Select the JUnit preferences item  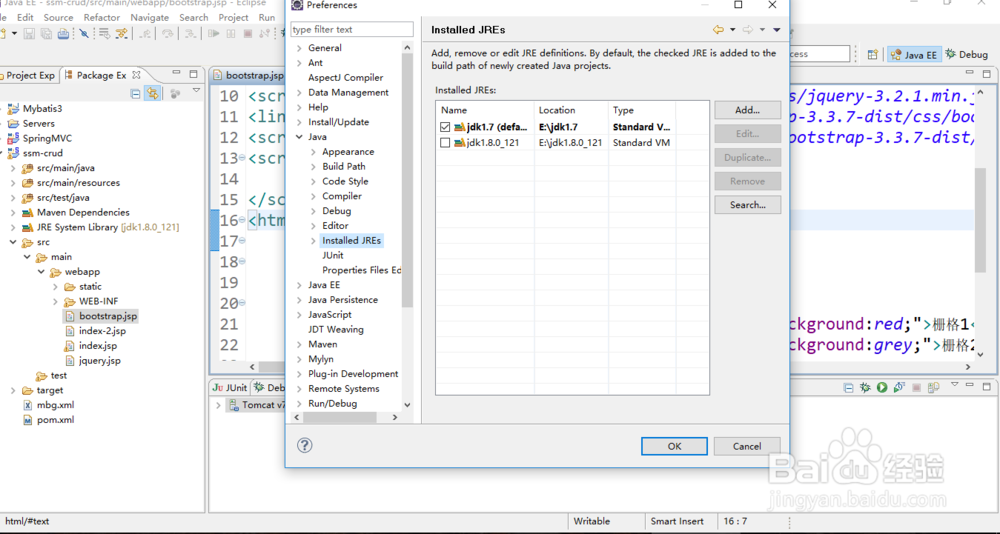point(333,256)
